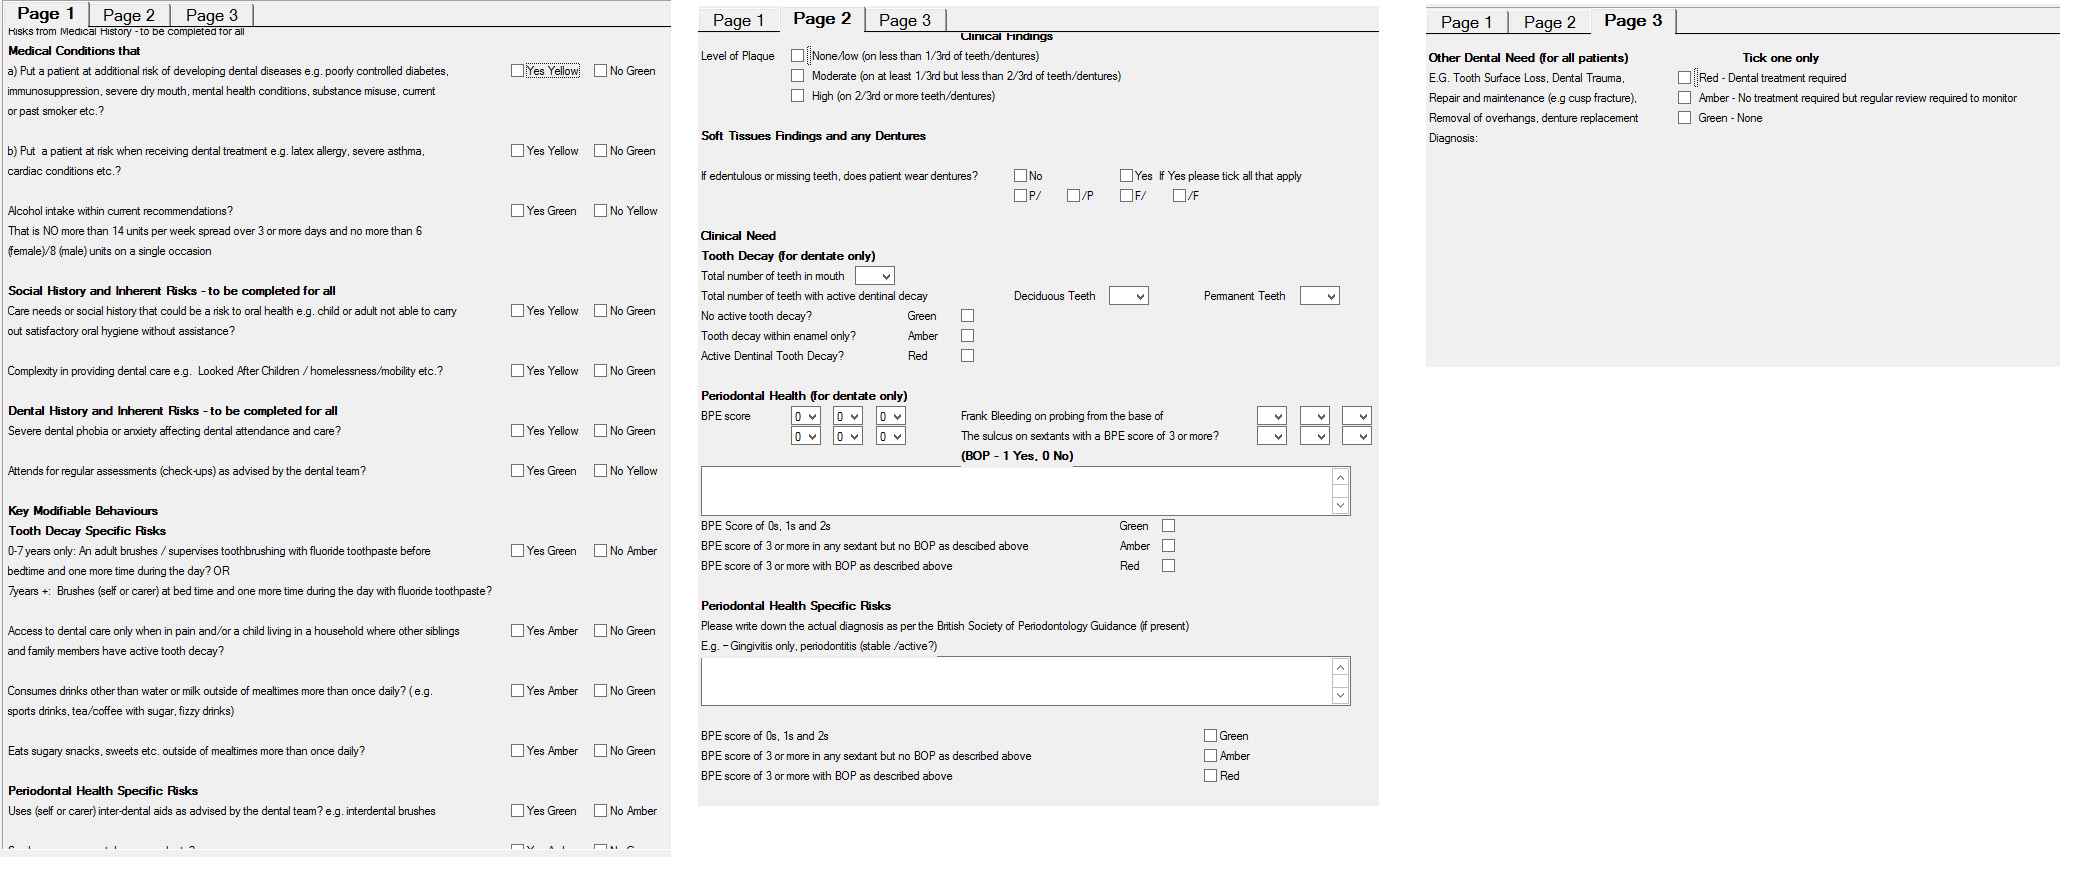This screenshot has width=2080, height=870.
Task: Tick Yes Yellow for severe dental phobia
Action: pos(517,431)
